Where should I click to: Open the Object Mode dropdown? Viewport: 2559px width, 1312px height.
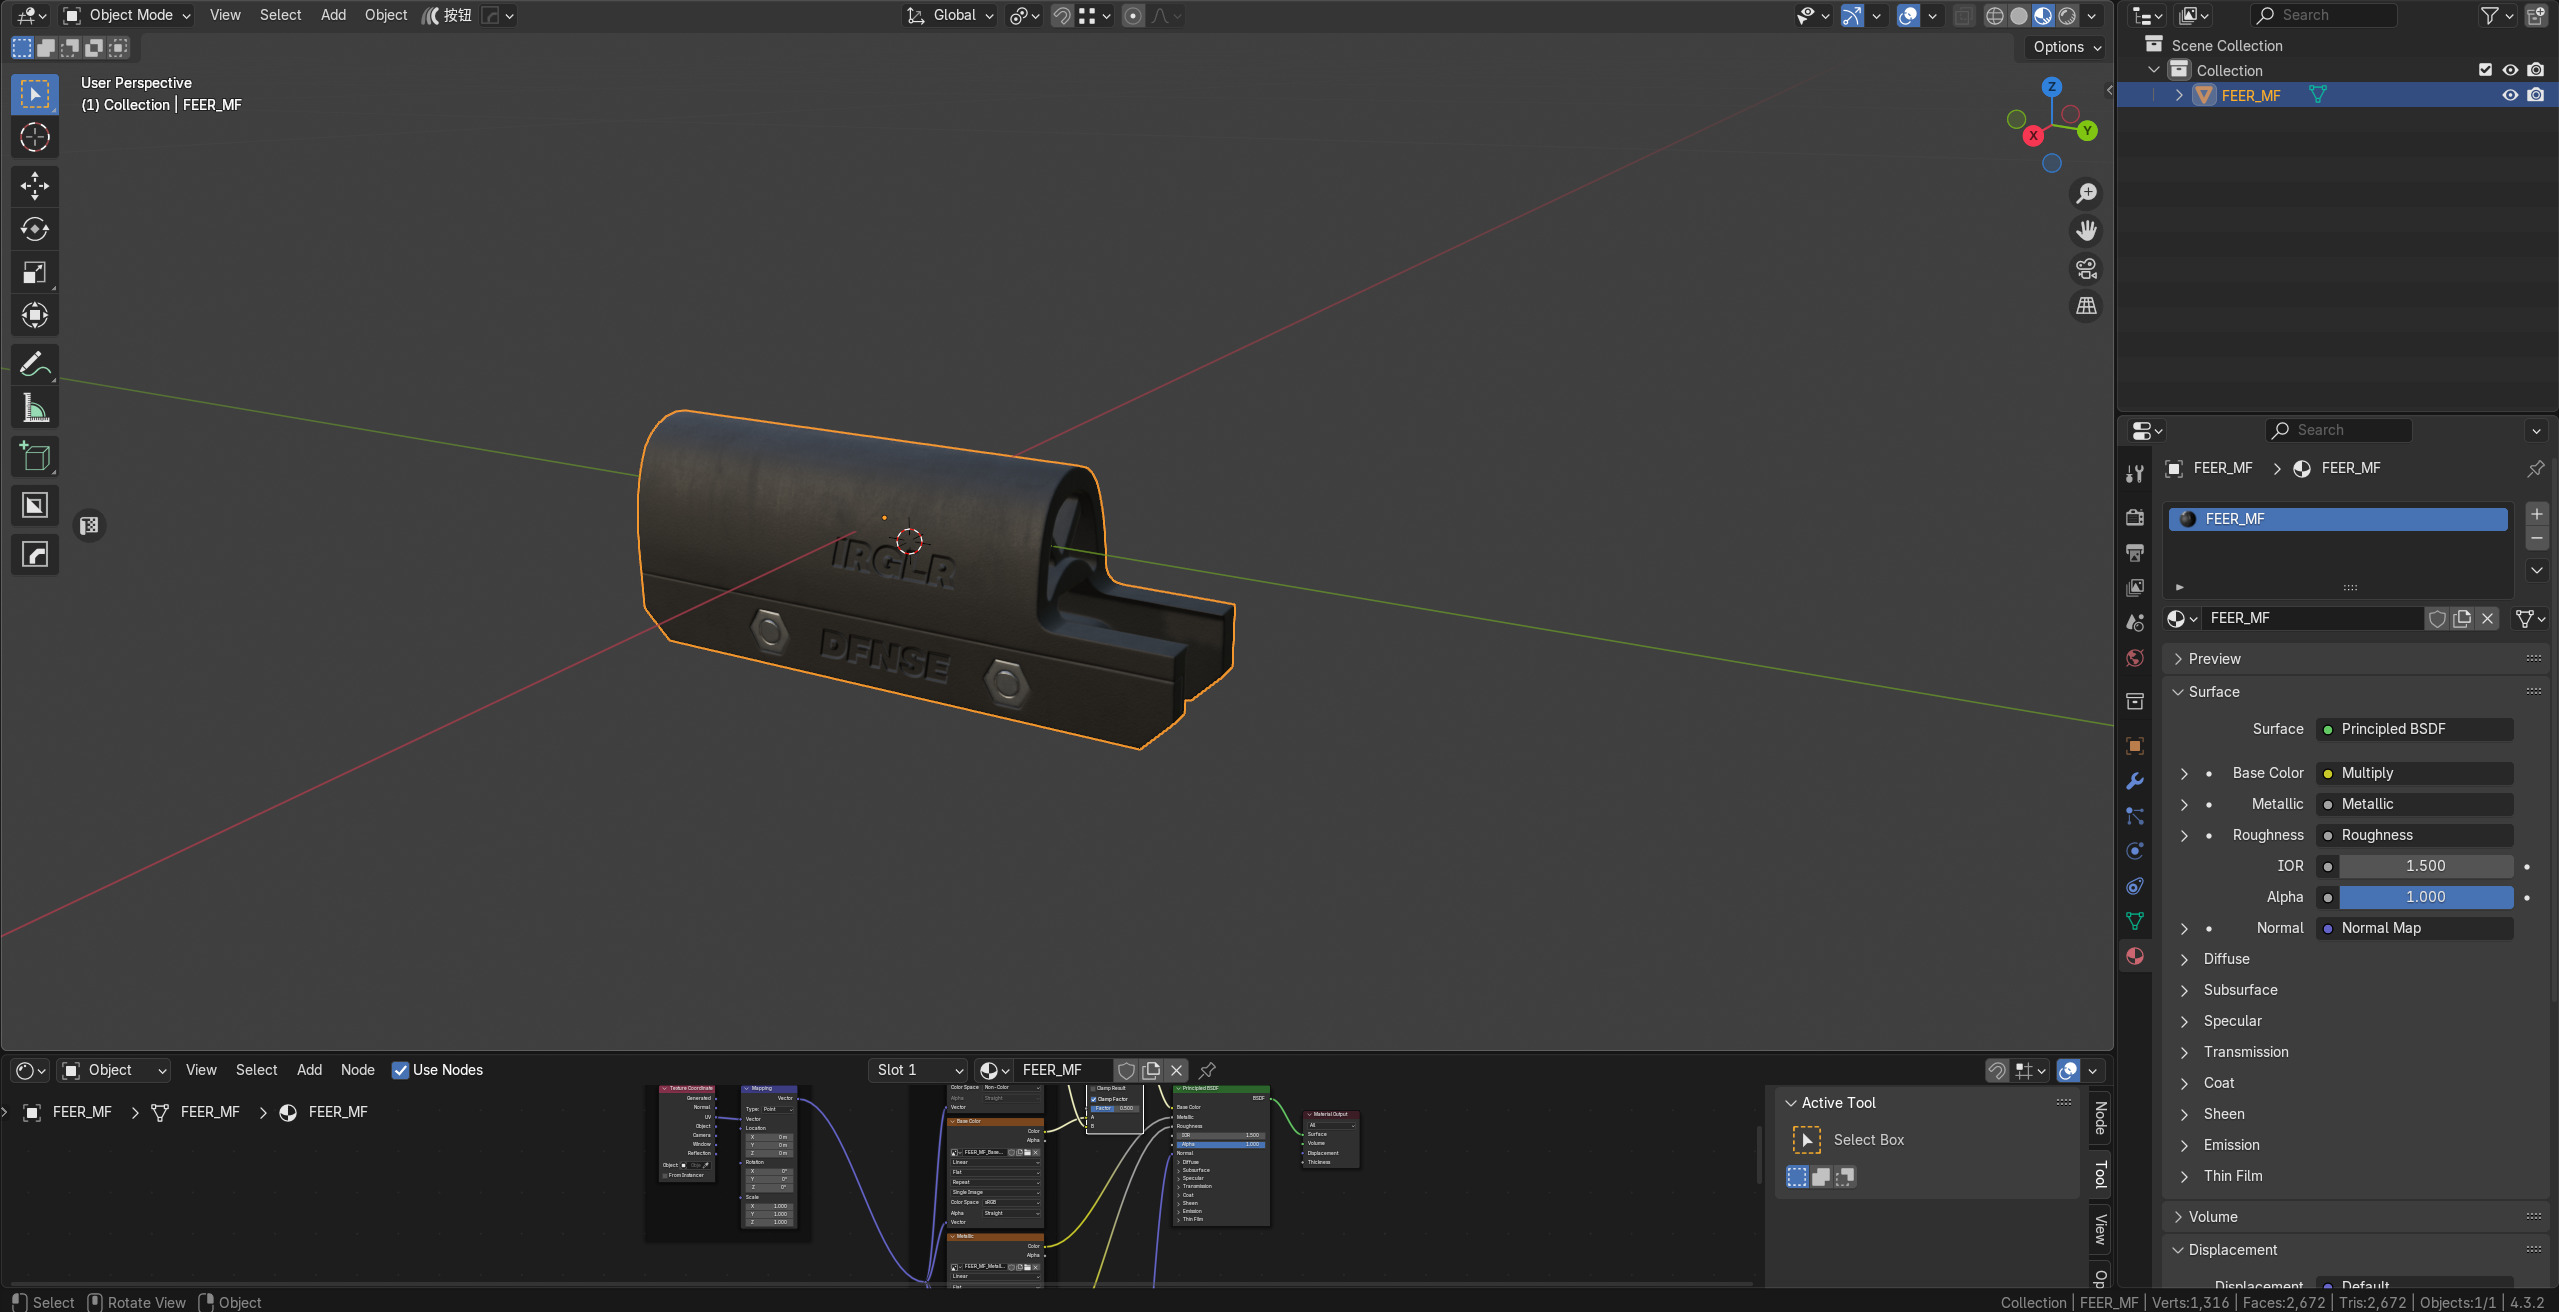(x=126, y=15)
